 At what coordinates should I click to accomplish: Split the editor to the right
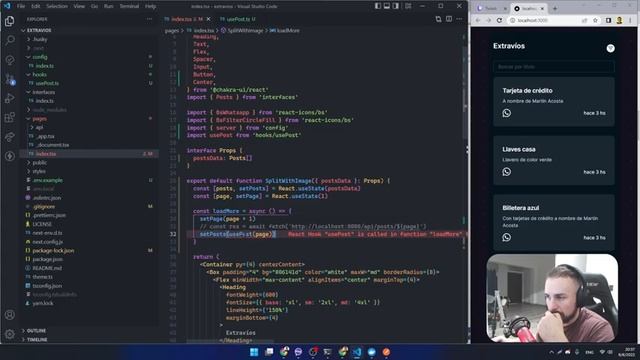[449, 19]
